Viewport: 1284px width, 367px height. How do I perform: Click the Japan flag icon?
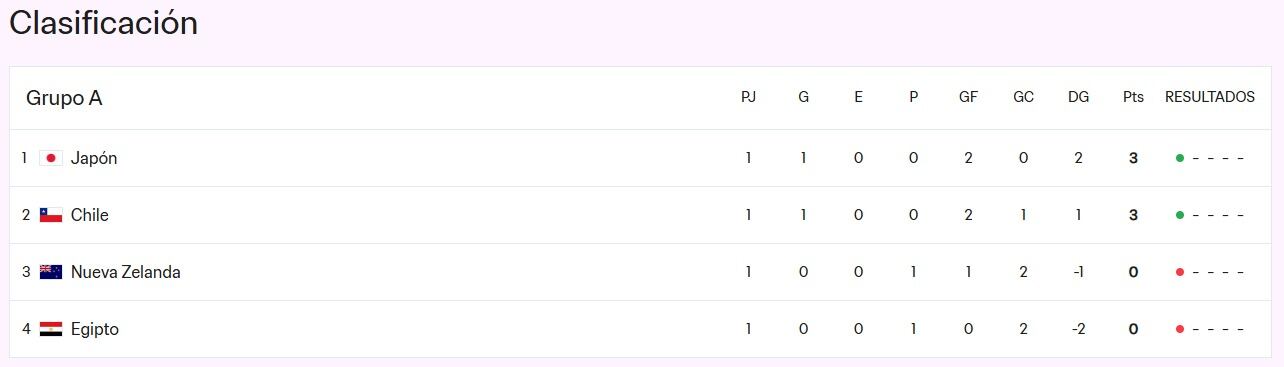click(51, 158)
